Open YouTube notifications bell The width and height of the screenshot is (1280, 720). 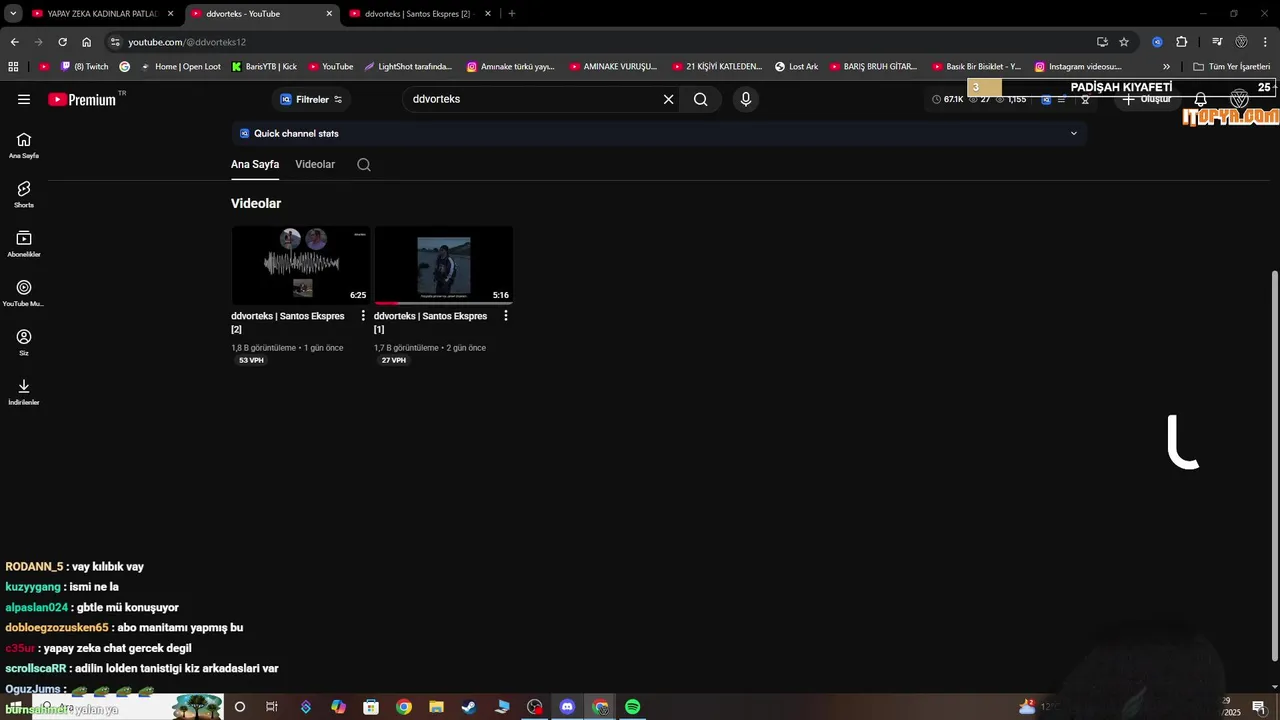point(1201,100)
